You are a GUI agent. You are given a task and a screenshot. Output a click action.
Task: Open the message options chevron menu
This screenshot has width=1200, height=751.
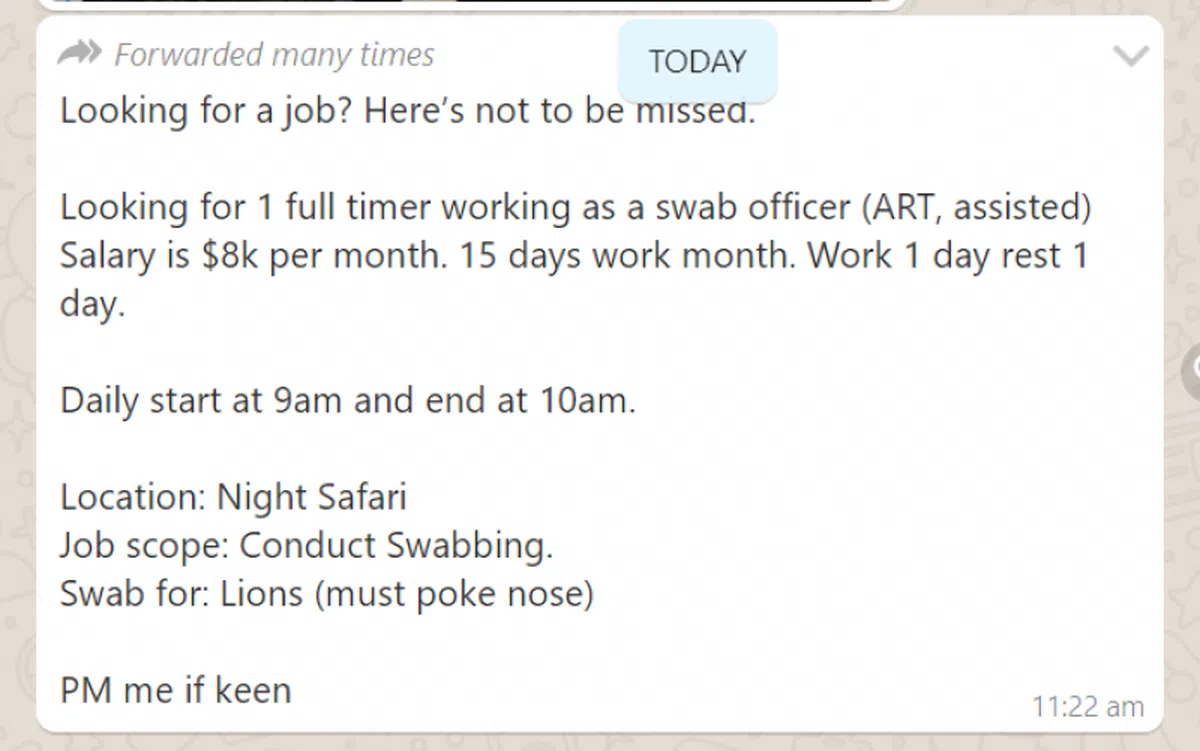point(1131,57)
